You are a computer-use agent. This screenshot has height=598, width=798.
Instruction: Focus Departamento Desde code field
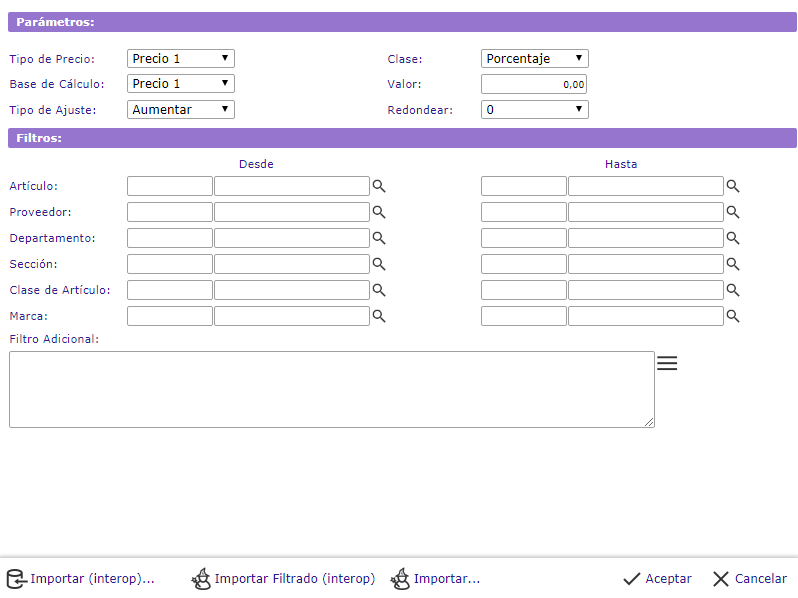[x=170, y=238]
